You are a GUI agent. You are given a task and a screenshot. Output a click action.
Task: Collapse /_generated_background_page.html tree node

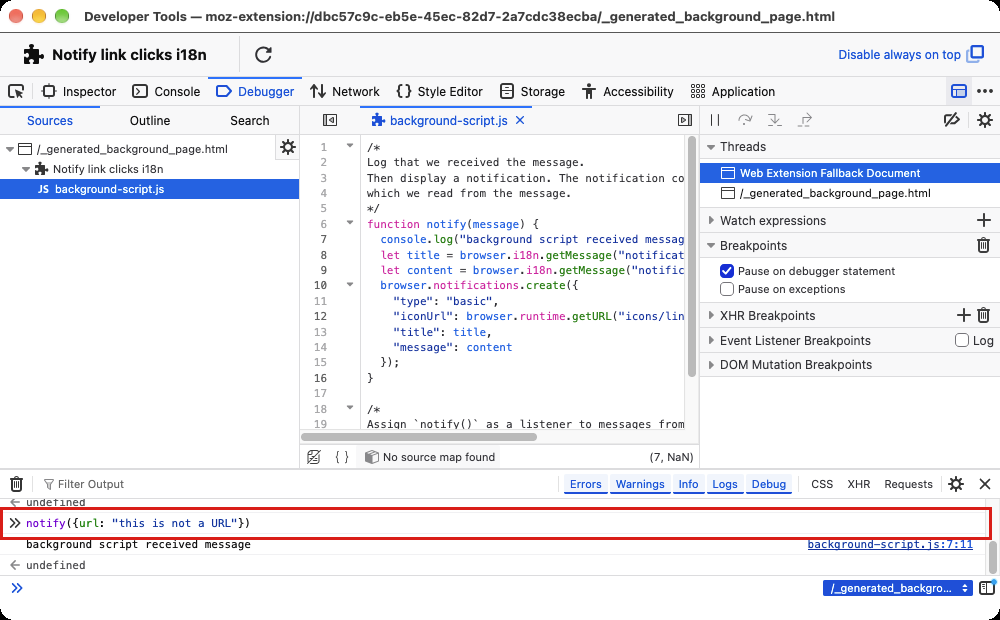(x=10, y=149)
